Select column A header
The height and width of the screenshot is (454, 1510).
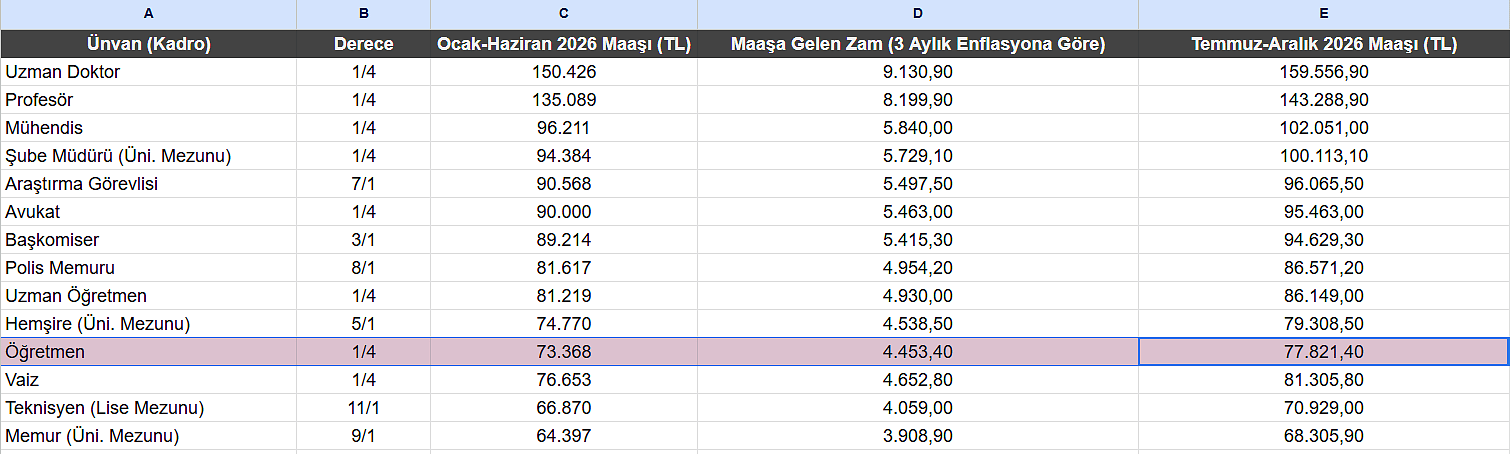148,13
